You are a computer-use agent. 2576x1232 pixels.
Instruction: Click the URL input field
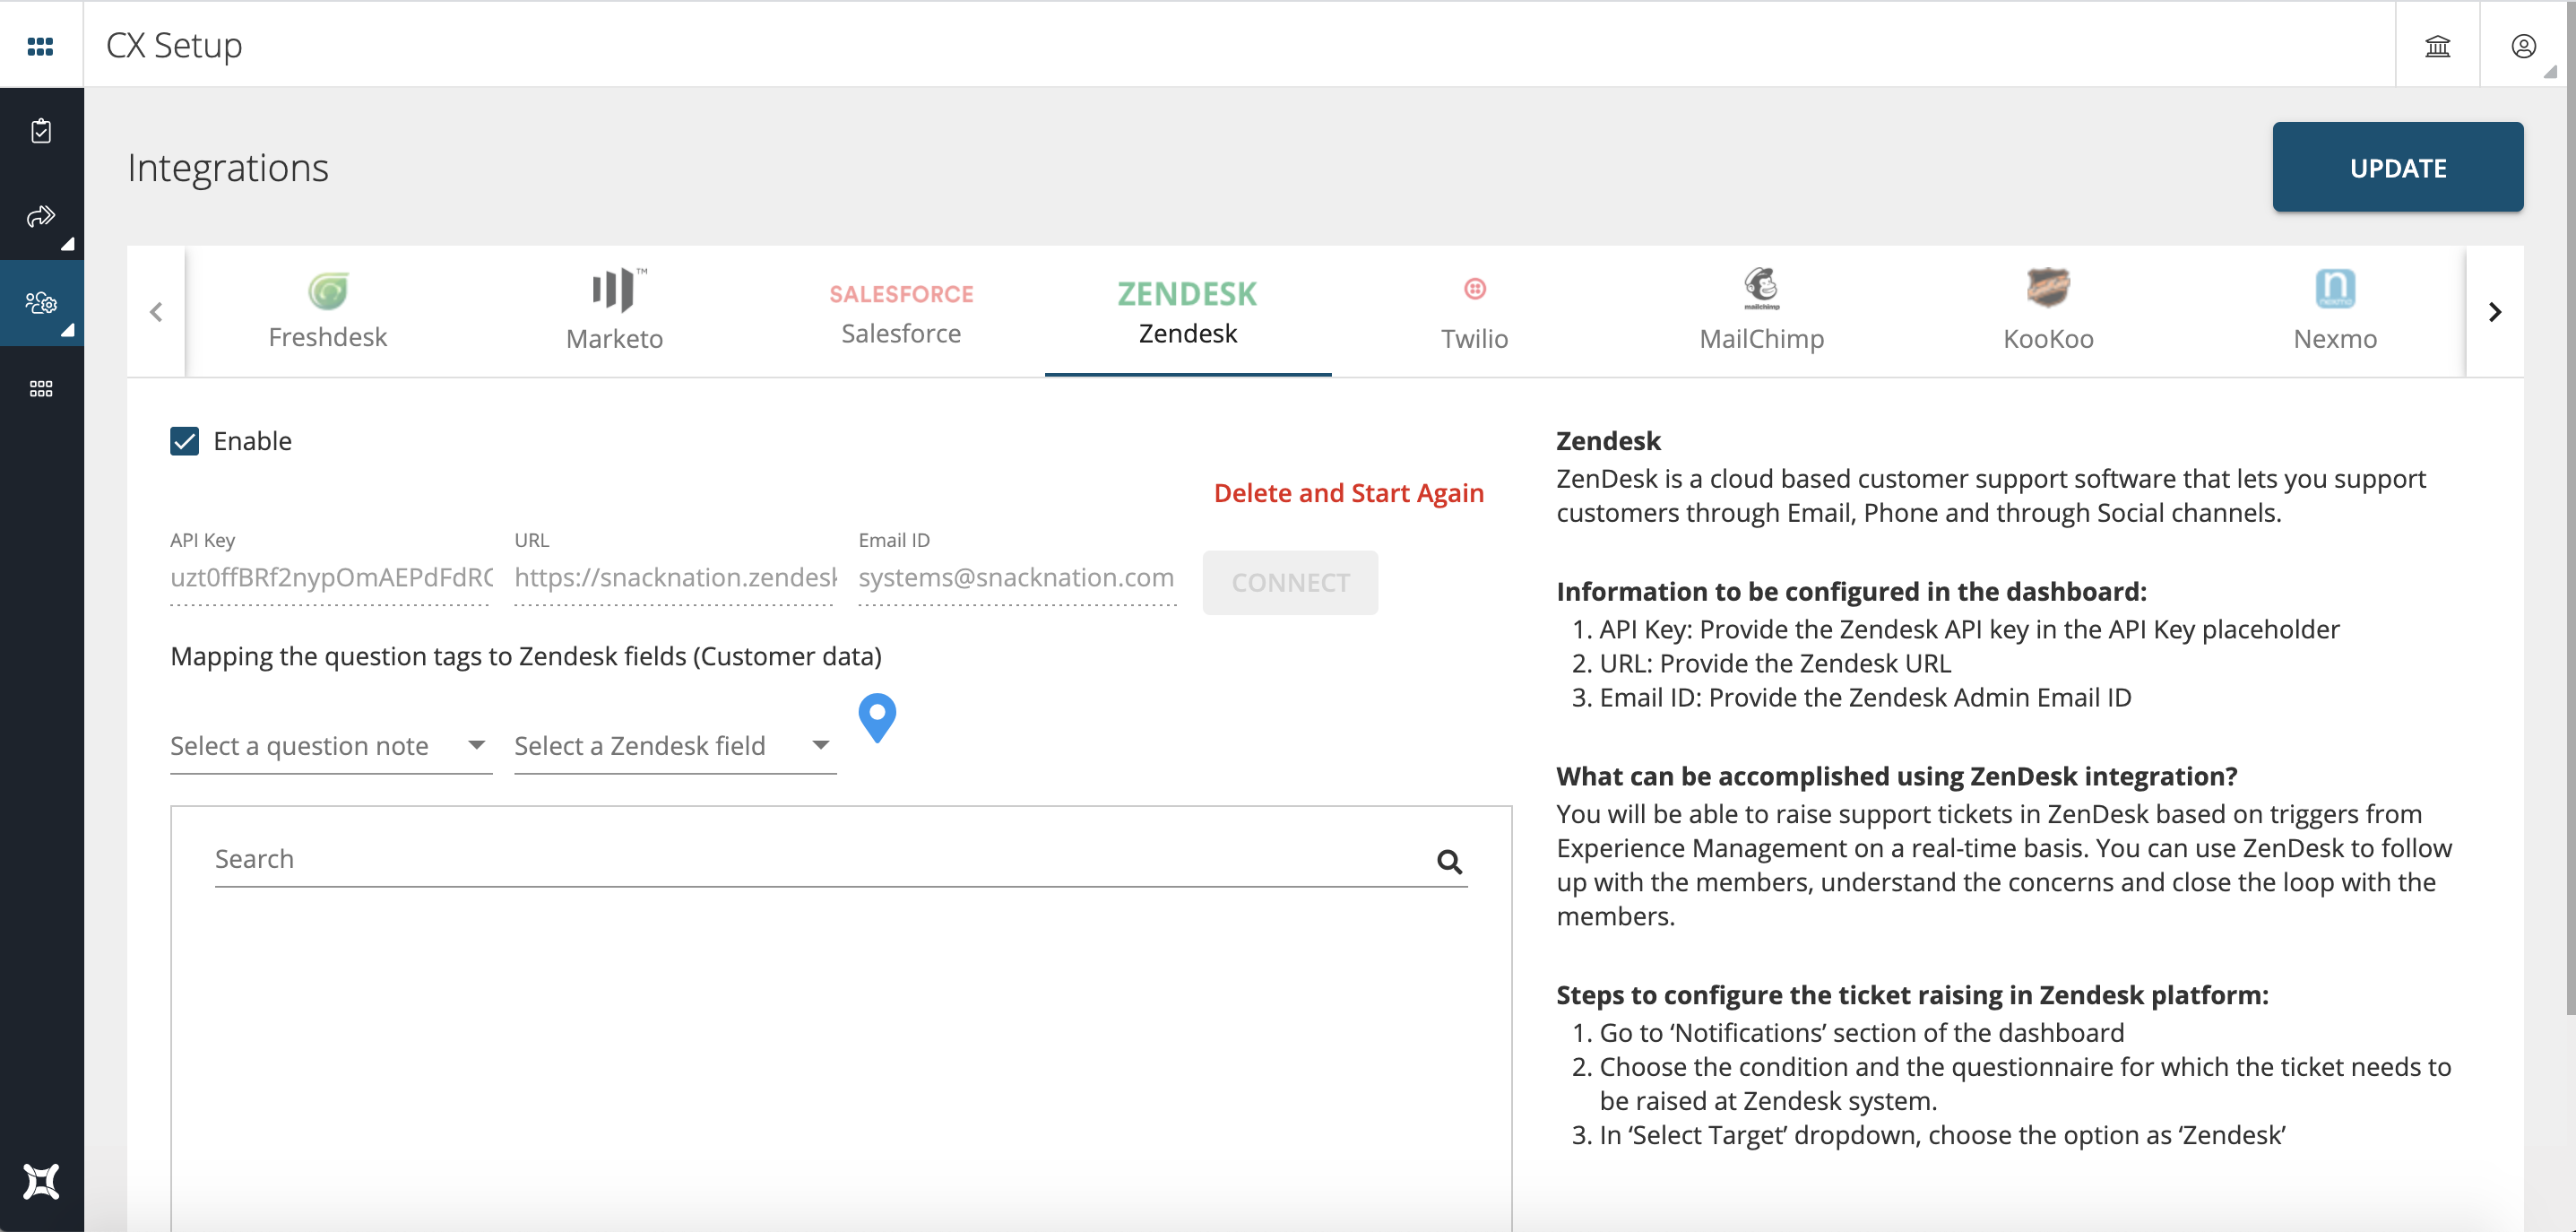(x=675, y=578)
